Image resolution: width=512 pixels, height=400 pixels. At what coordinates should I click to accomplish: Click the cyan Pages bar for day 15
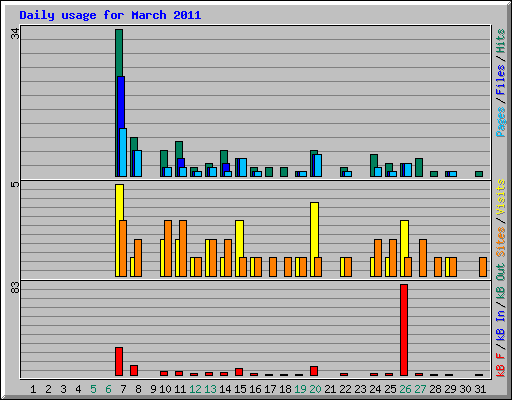(x=243, y=168)
